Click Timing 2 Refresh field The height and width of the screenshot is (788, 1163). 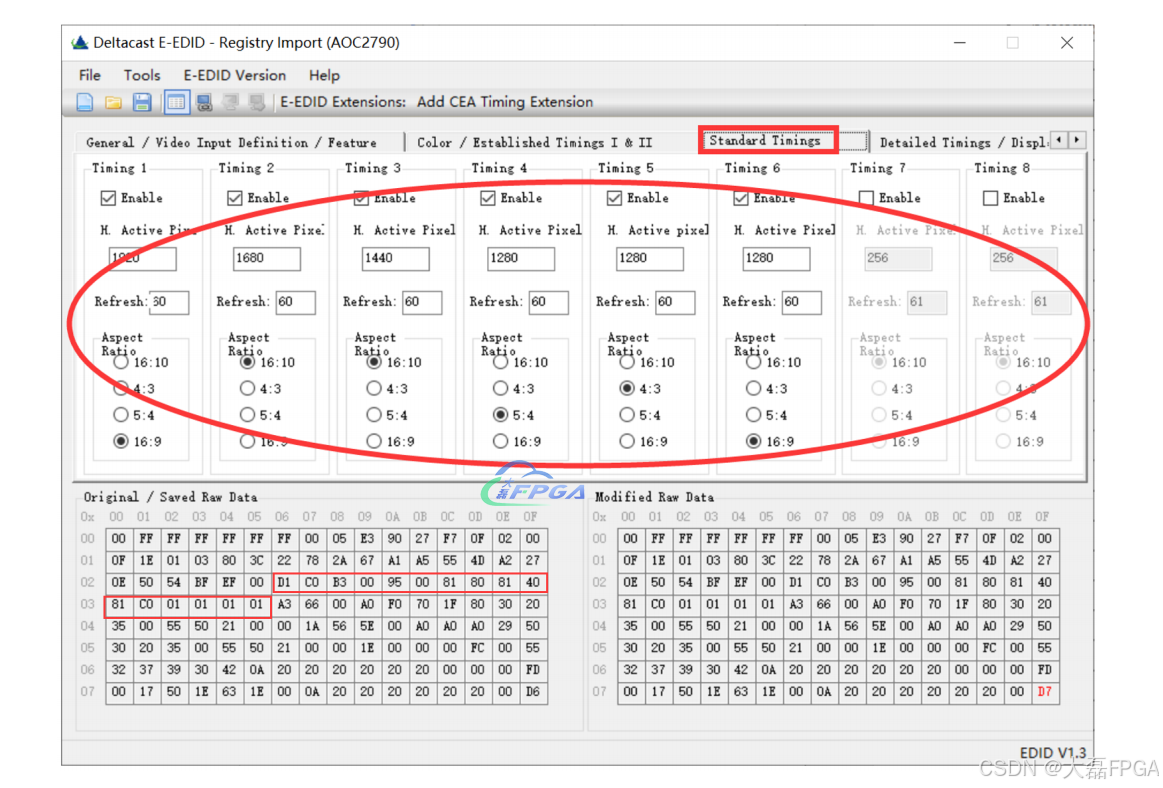(296, 302)
